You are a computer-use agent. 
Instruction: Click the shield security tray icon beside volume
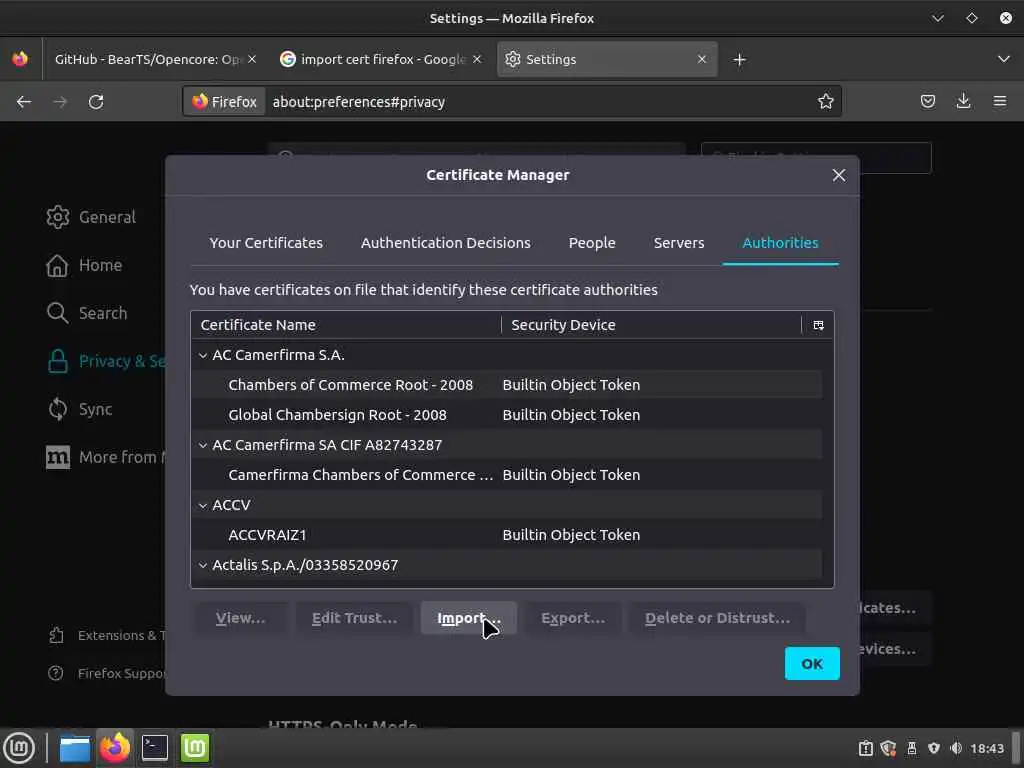pyautogui.click(x=934, y=749)
